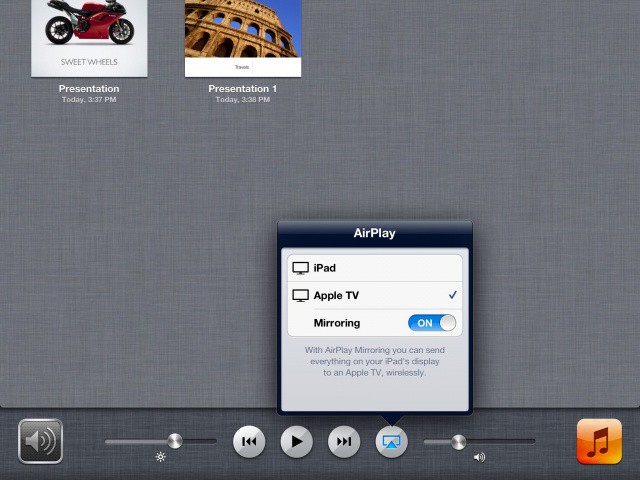Click the volume slider knob

(x=458, y=441)
